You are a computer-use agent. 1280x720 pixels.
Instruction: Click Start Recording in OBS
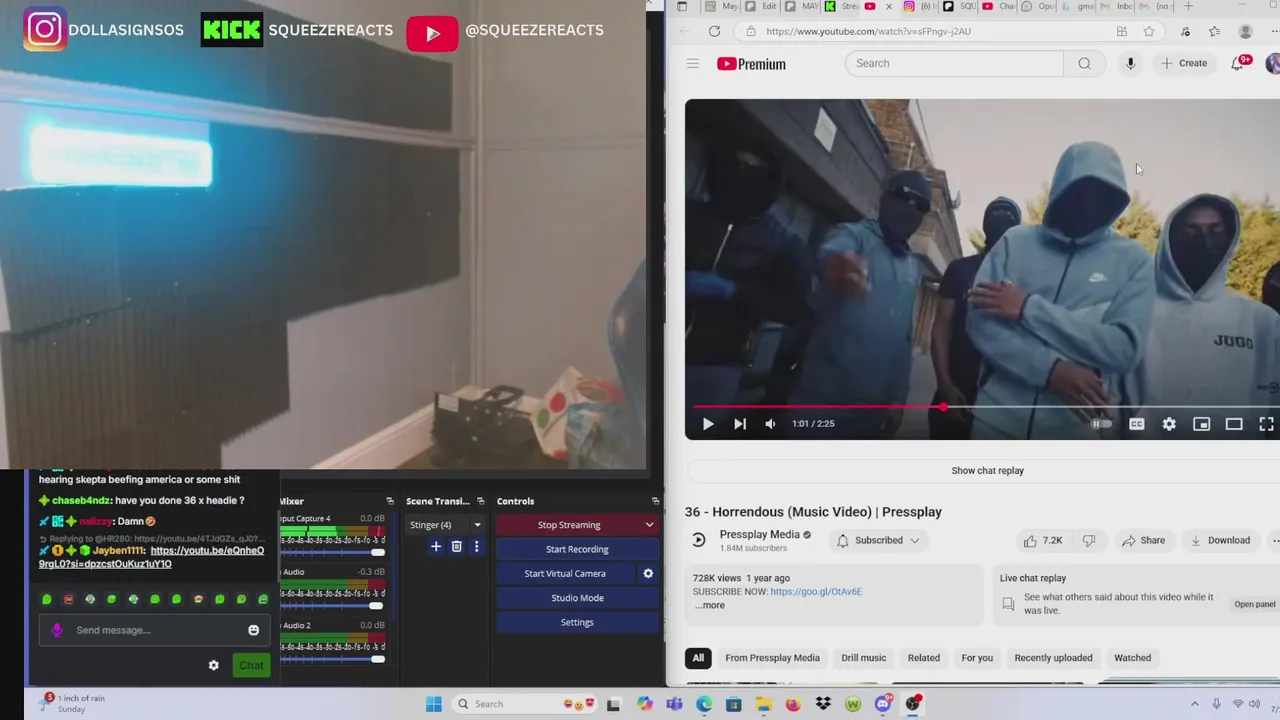pos(577,549)
